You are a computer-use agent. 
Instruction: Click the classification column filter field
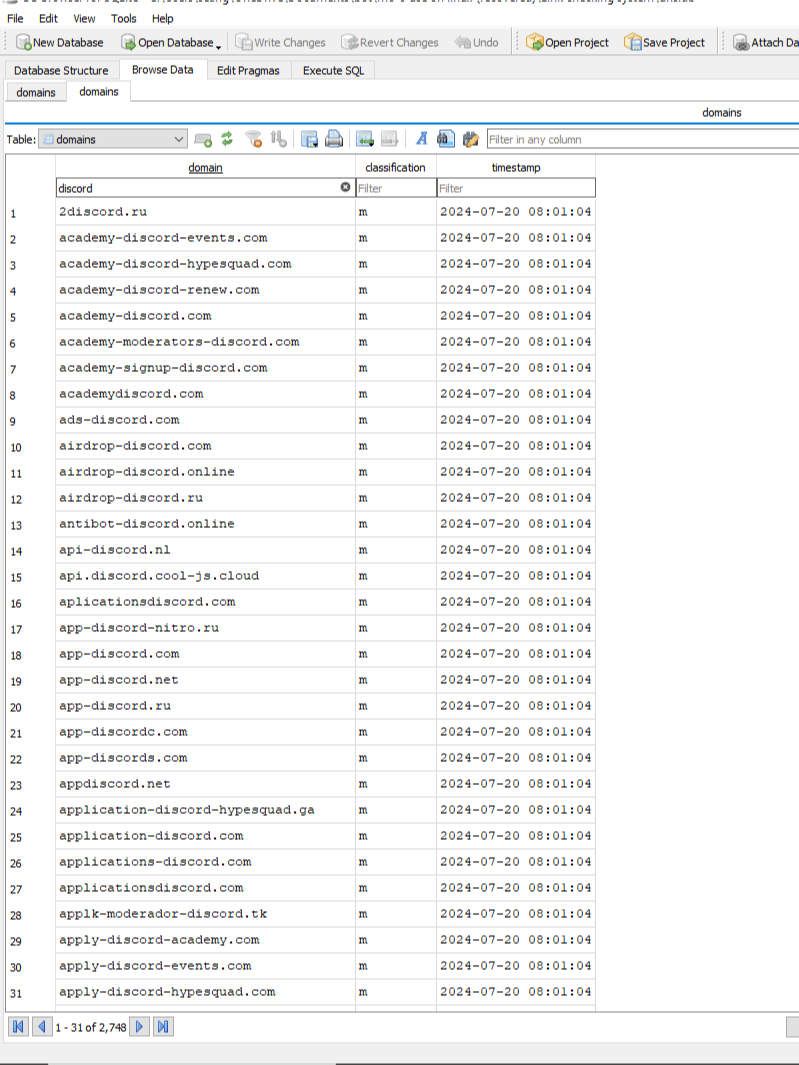point(395,188)
